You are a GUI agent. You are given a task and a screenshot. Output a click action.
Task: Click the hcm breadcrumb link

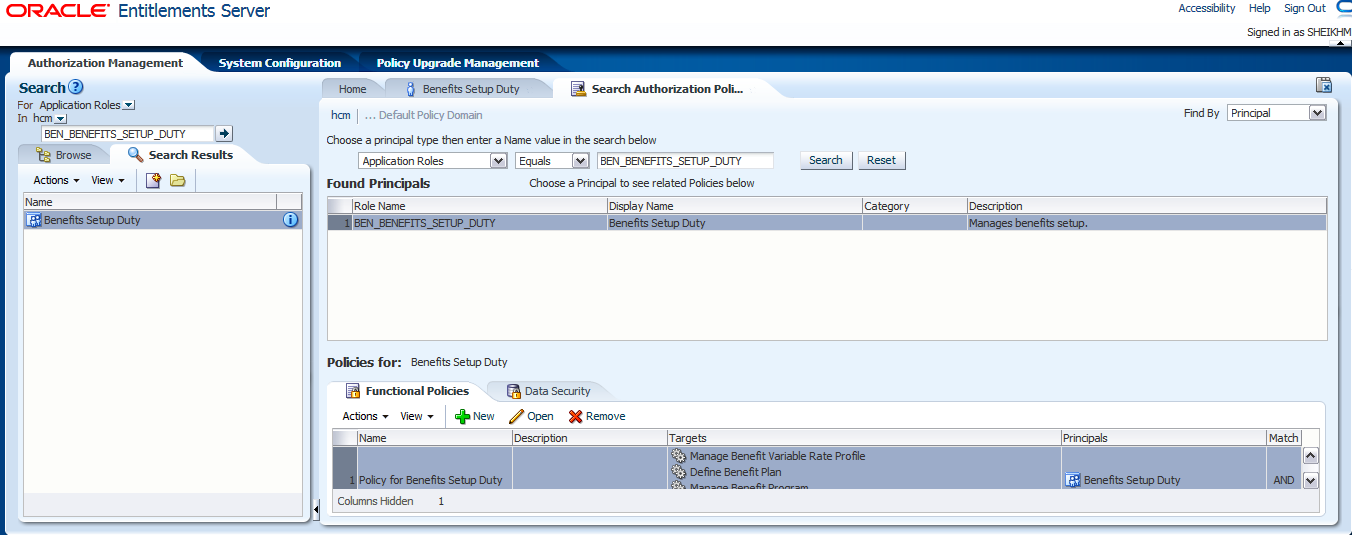(341, 115)
